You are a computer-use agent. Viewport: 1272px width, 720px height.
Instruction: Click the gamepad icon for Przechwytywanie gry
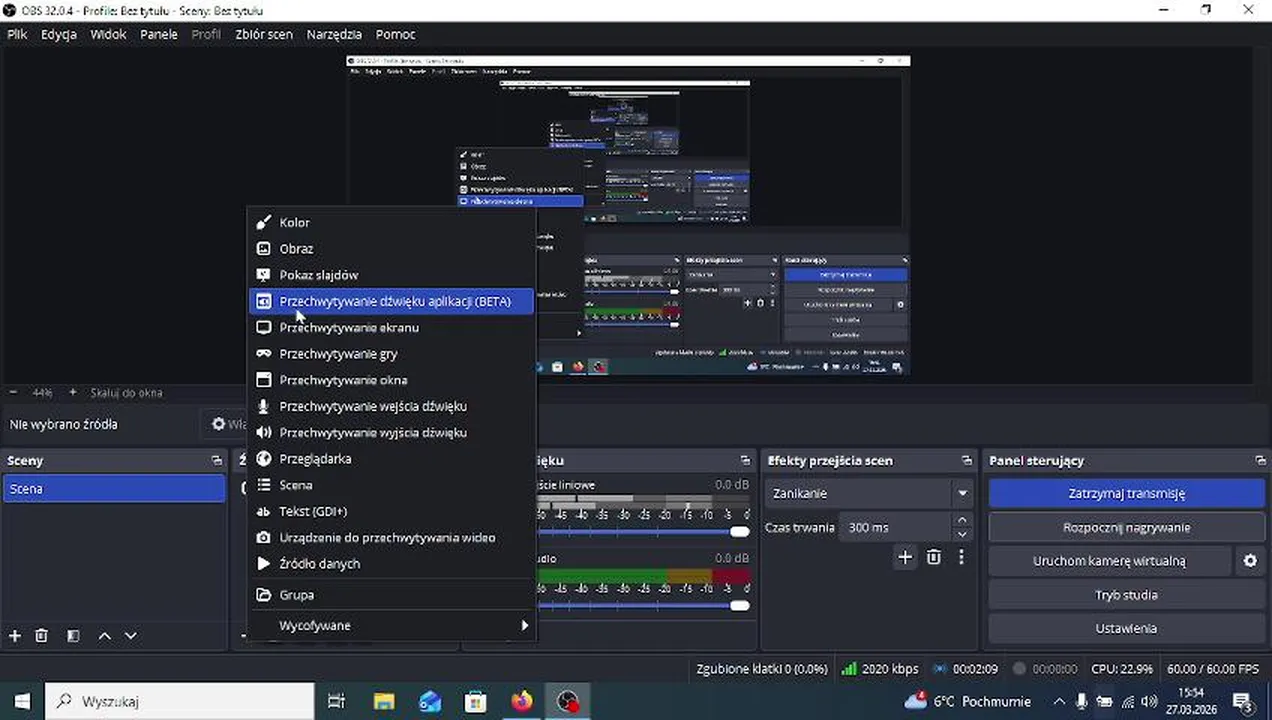(264, 353)
